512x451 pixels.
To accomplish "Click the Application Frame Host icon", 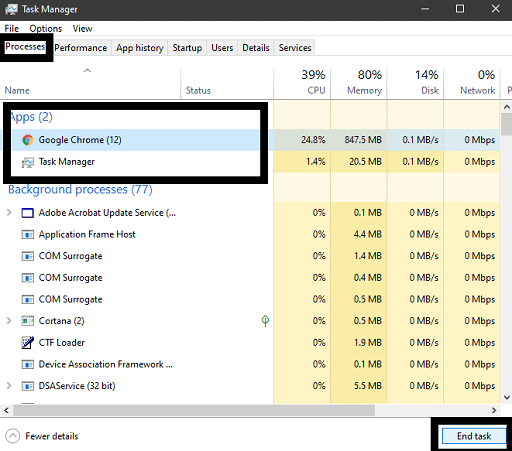I will 28,235.
